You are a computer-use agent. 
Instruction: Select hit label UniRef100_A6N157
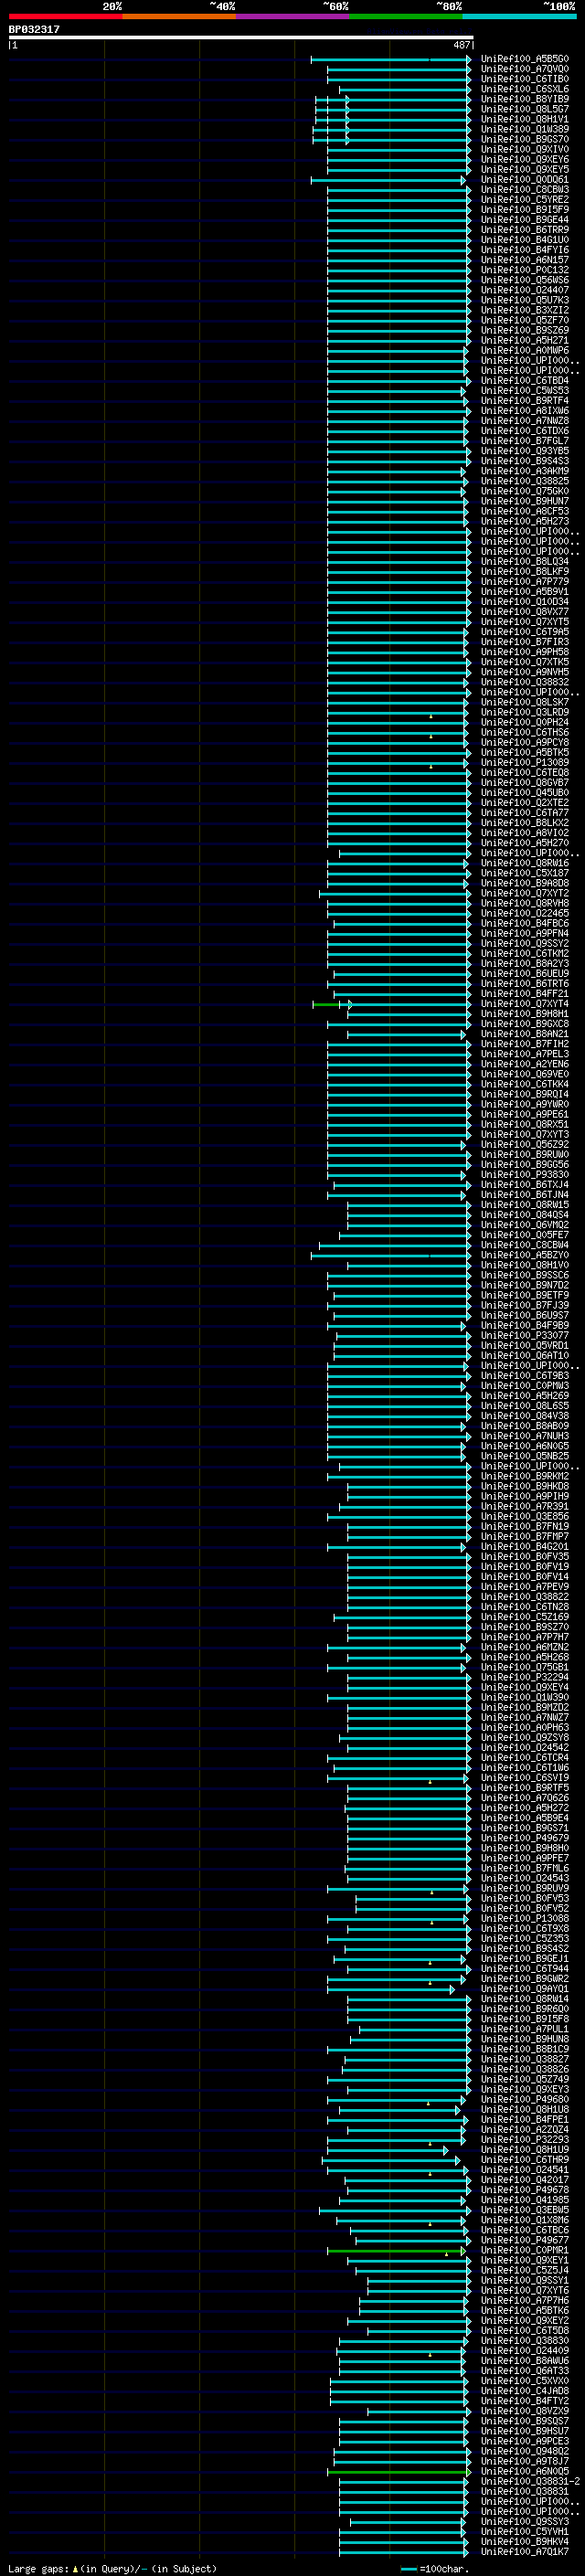pyautogui.click(x=525, y=260)
